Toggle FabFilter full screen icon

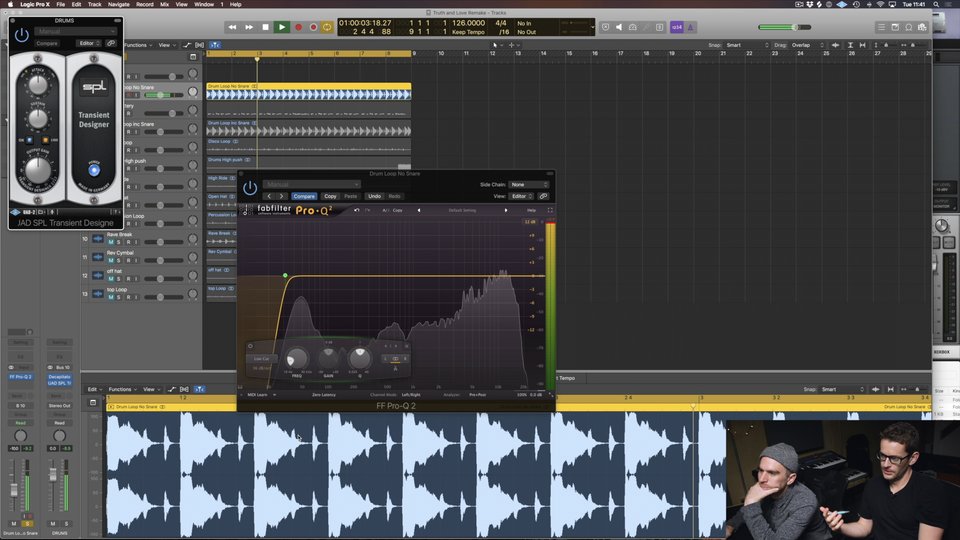[x=550, y=210]
